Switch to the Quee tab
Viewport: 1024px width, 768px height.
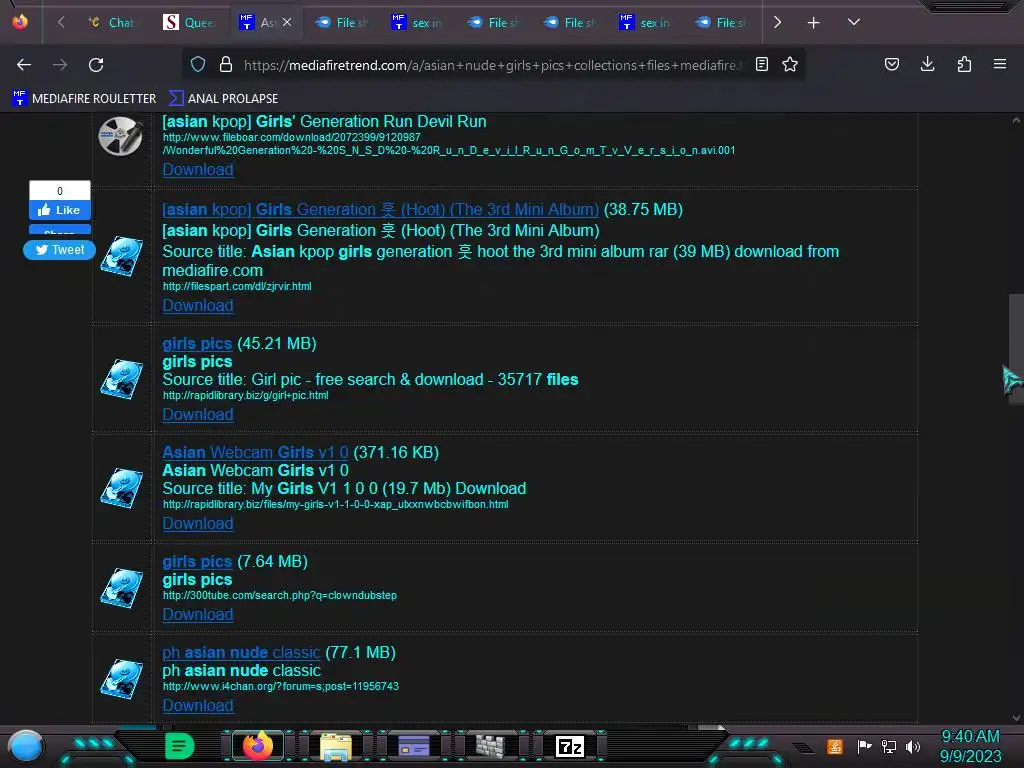tap(189, 23)
